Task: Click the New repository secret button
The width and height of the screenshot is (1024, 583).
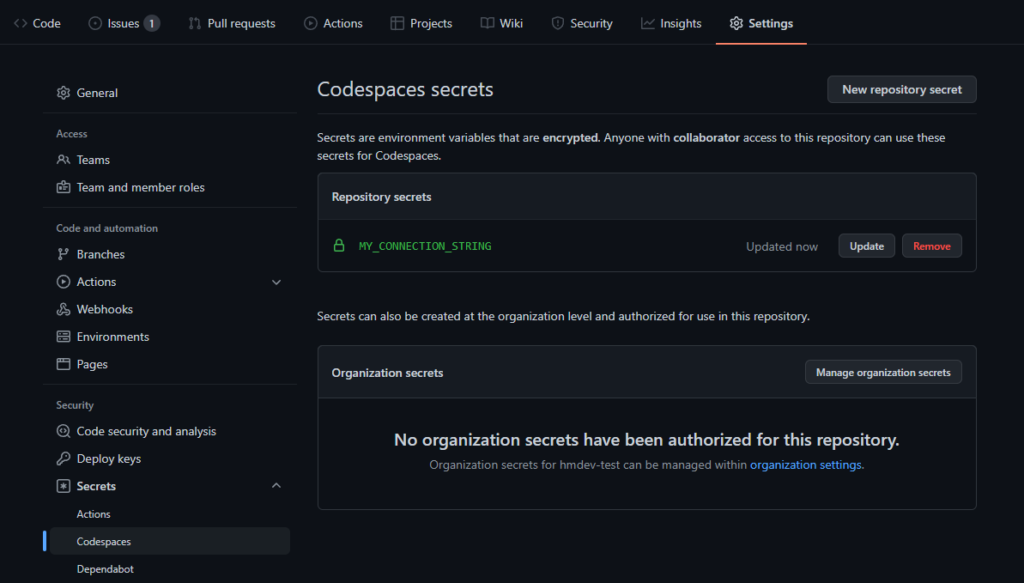Action: click(x=901, y=90)
